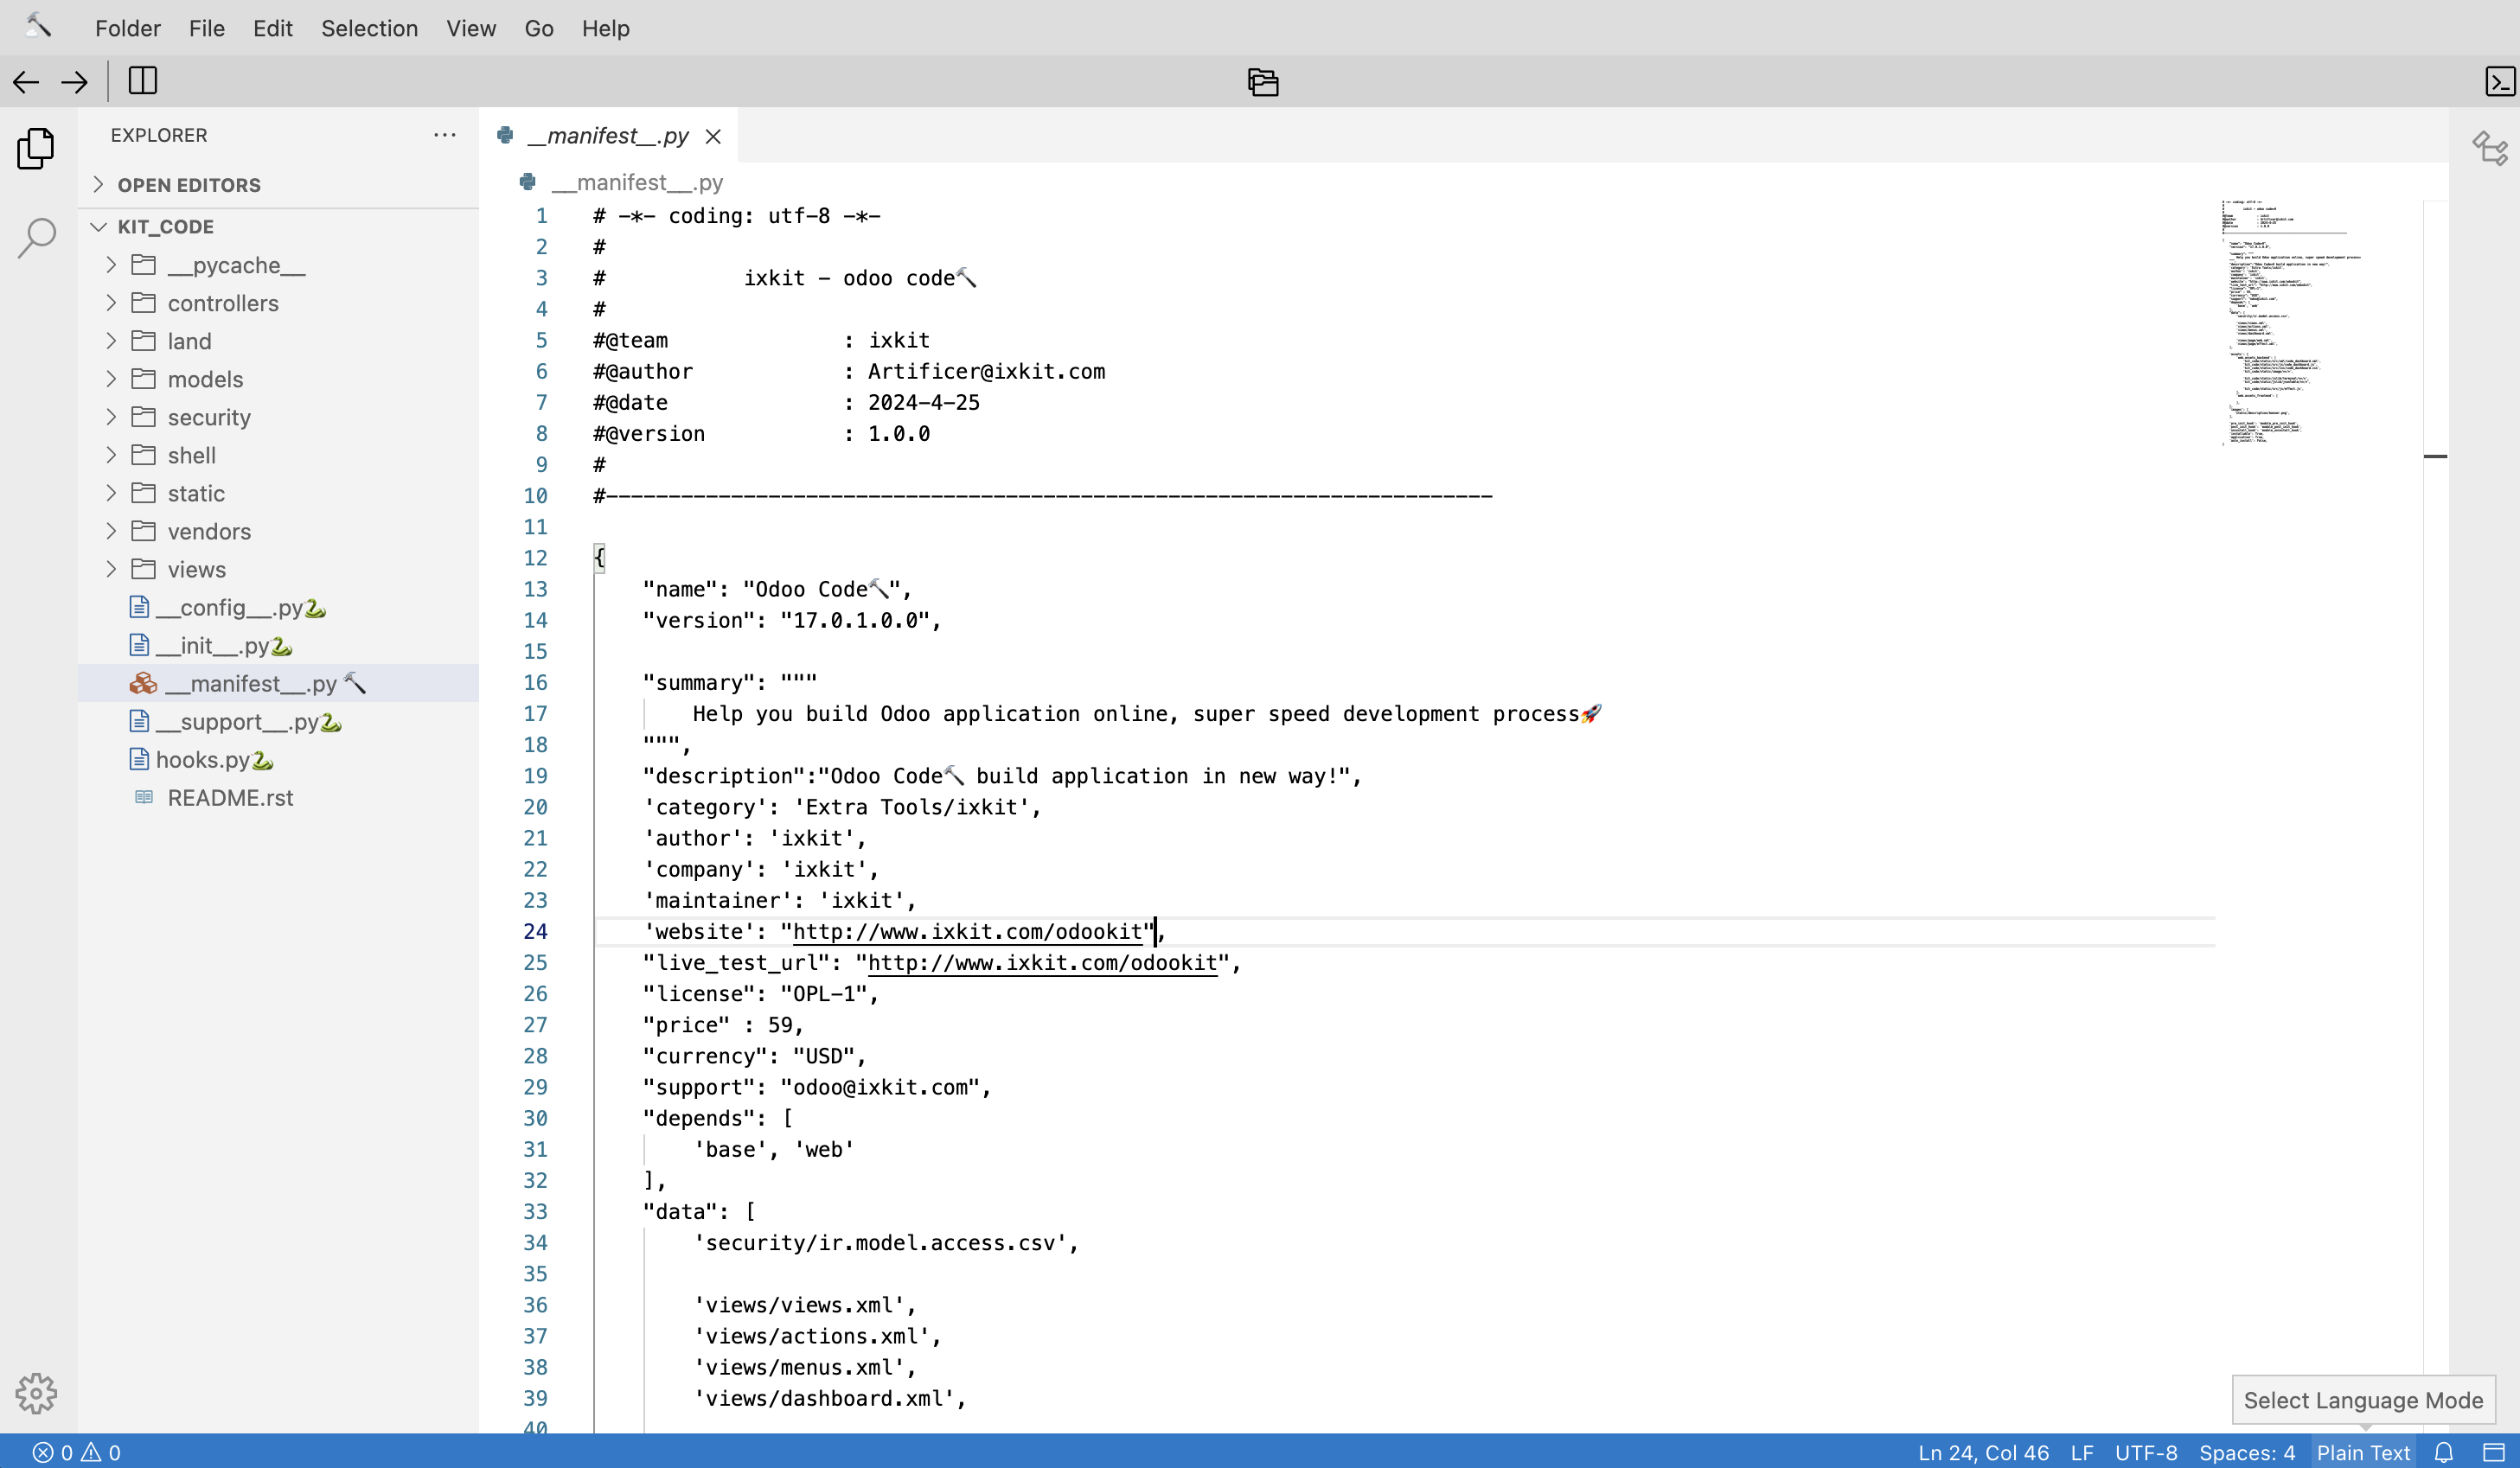Expand the controllers folder
The height and width of the screenshot is (1468, 2520).
pos(222,303)
